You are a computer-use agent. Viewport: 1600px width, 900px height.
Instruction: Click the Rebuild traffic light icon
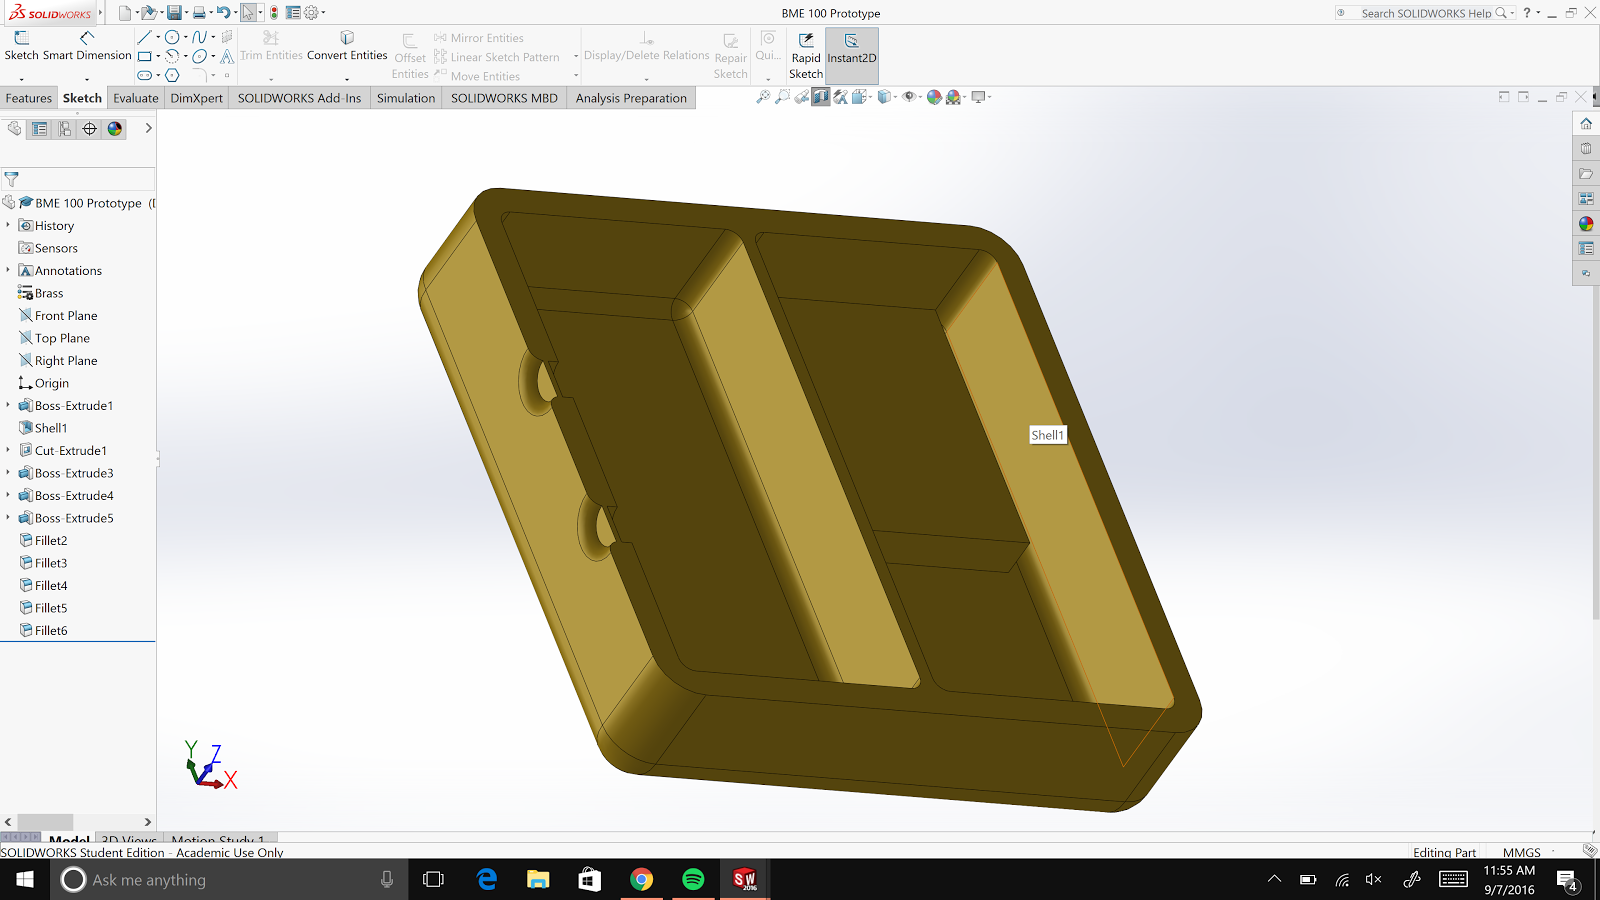[x=274, y=13]
